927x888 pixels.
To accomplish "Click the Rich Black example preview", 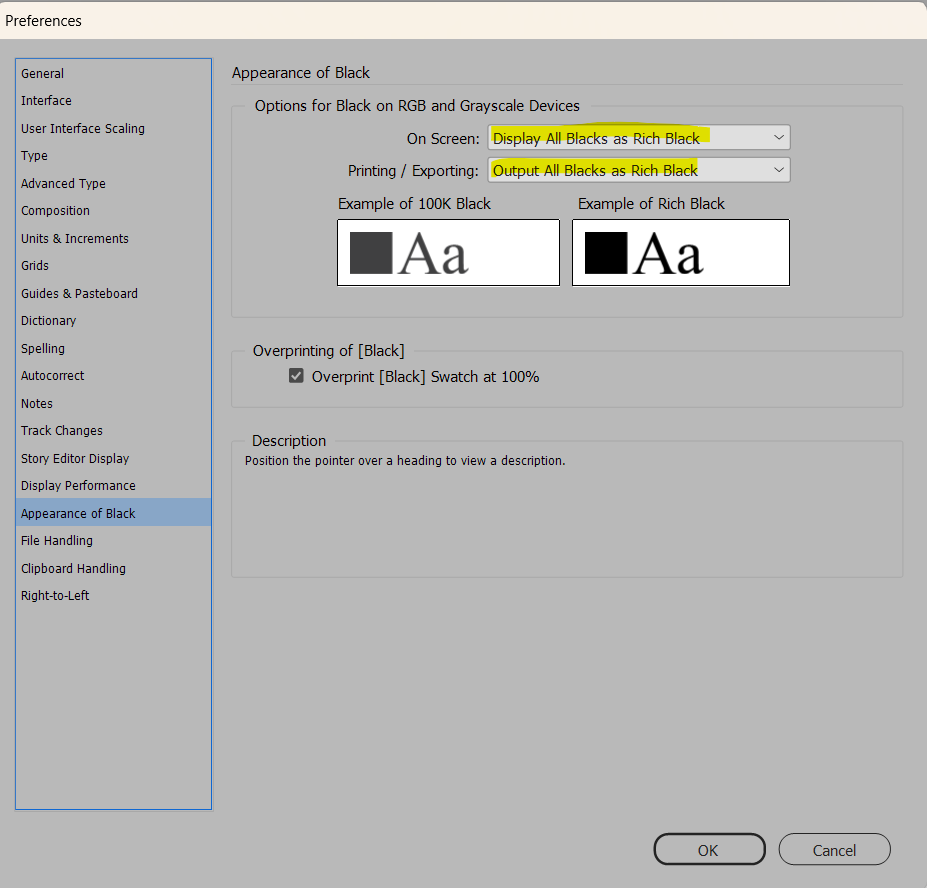I will tap(680, 252).
